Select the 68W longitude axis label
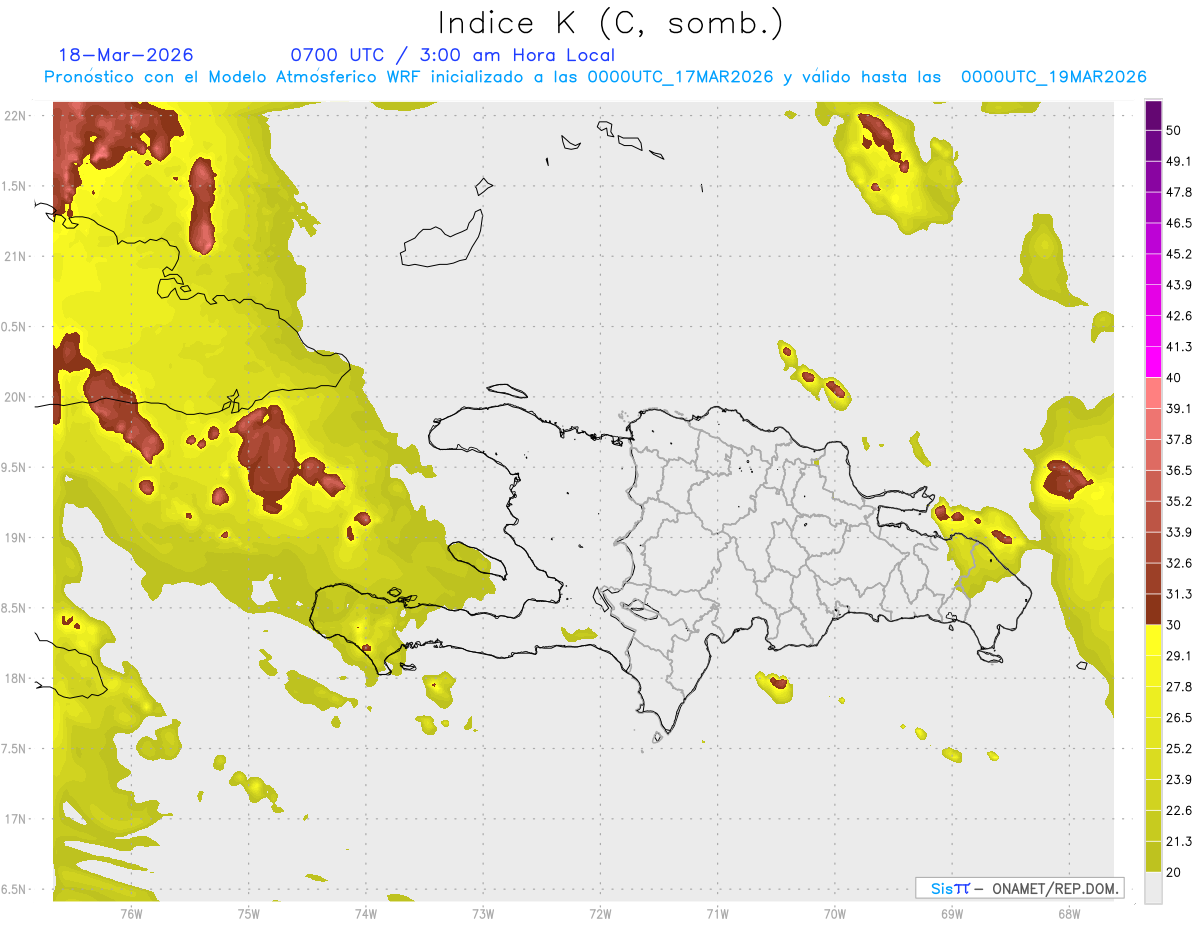This screenshot has height=927, width=1200. (1068, 913)
